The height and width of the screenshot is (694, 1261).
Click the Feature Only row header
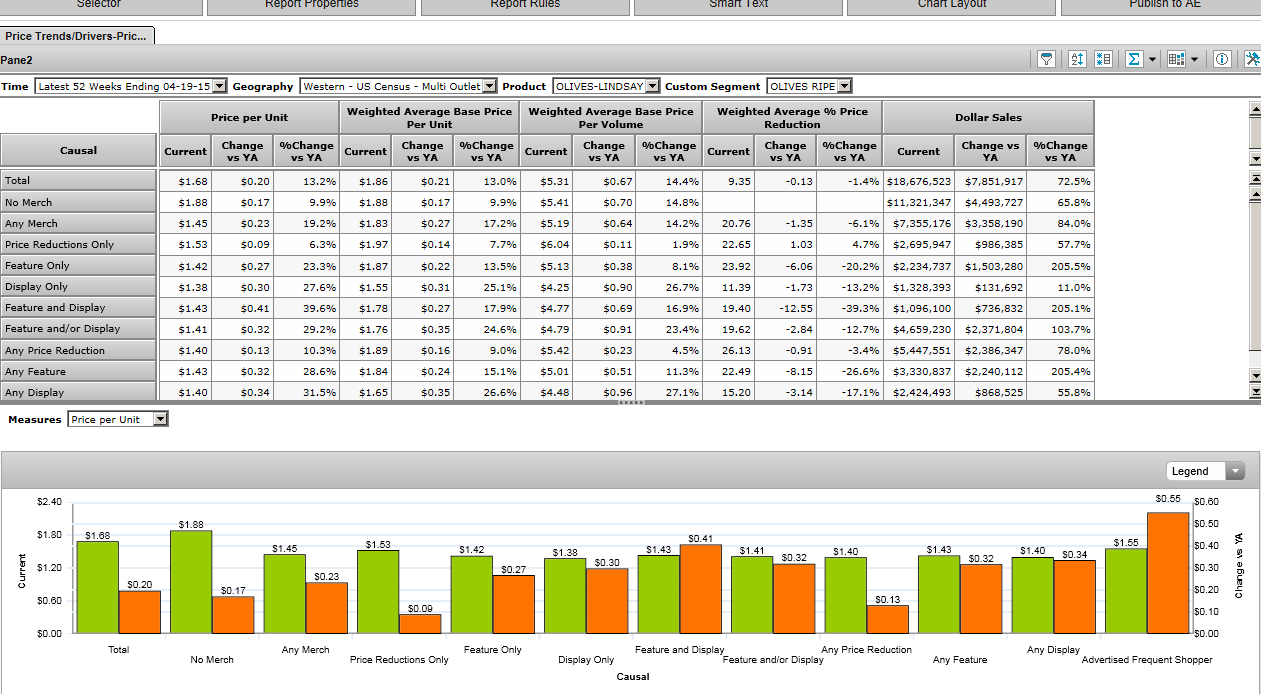point(78,266)
